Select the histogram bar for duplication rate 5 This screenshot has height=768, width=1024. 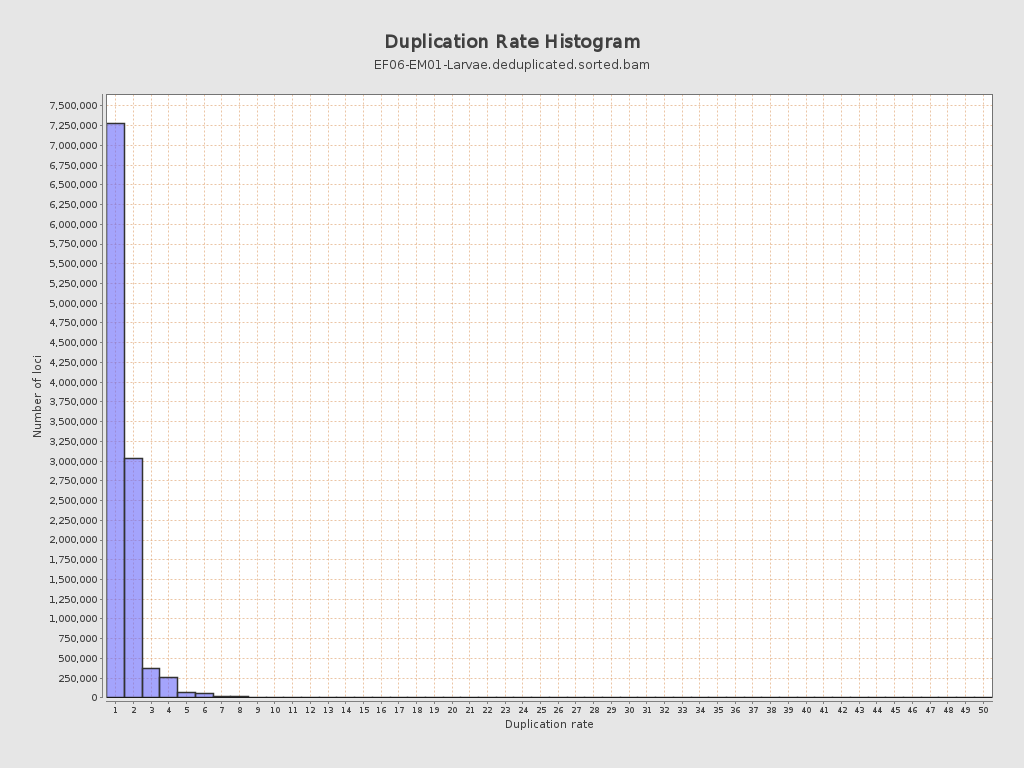tap(186, 695)
